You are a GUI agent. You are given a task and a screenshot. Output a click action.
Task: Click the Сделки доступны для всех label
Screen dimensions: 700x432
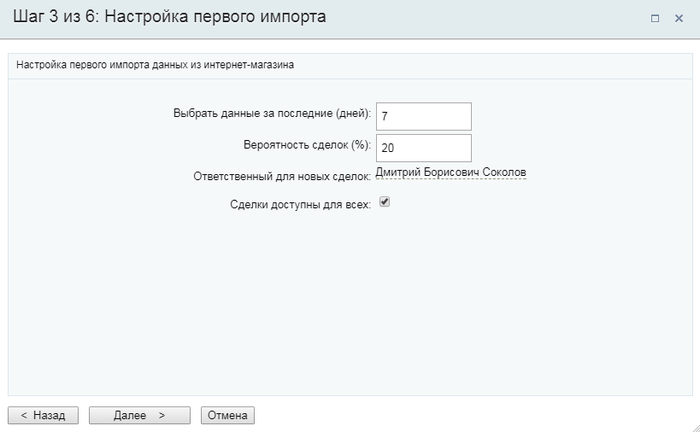click(300, 204)
